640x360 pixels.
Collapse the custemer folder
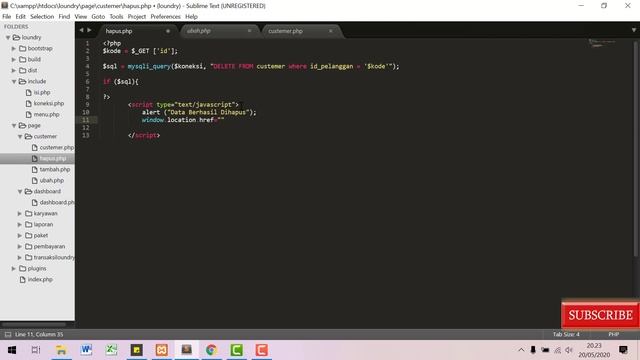coord(20,137)
